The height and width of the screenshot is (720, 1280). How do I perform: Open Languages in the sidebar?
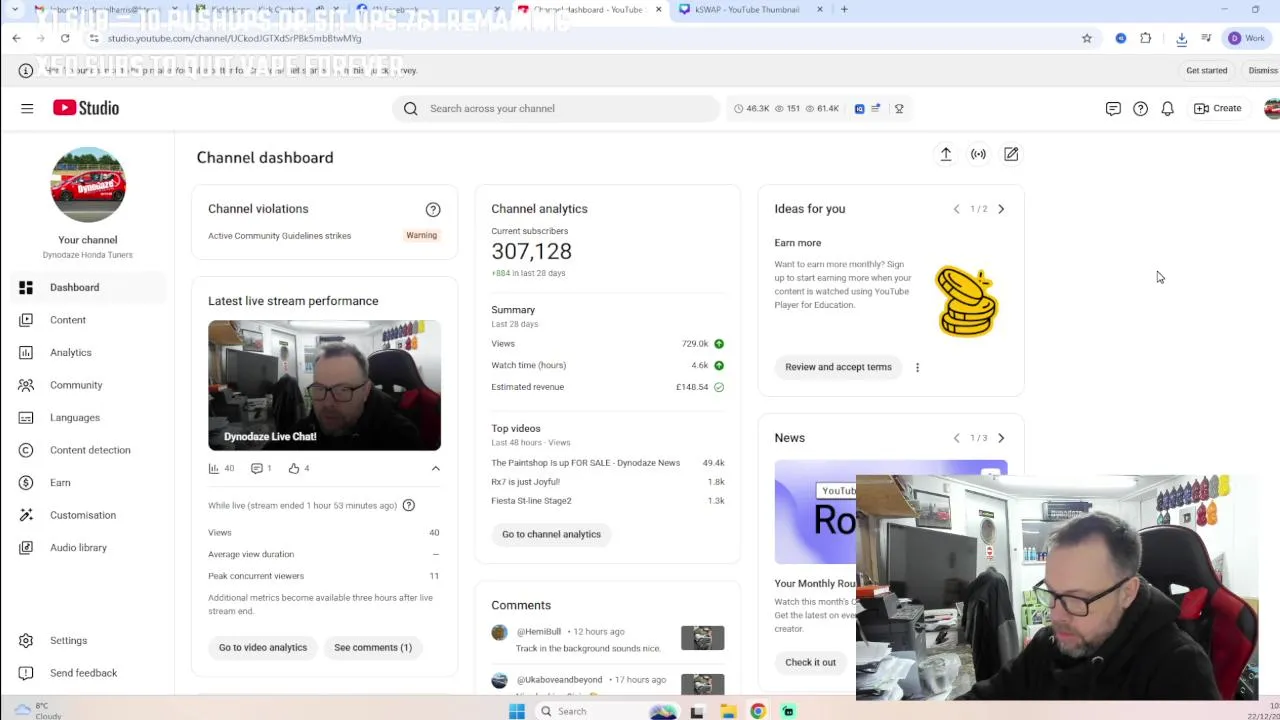pyautogui.click(x=87, y=417)
